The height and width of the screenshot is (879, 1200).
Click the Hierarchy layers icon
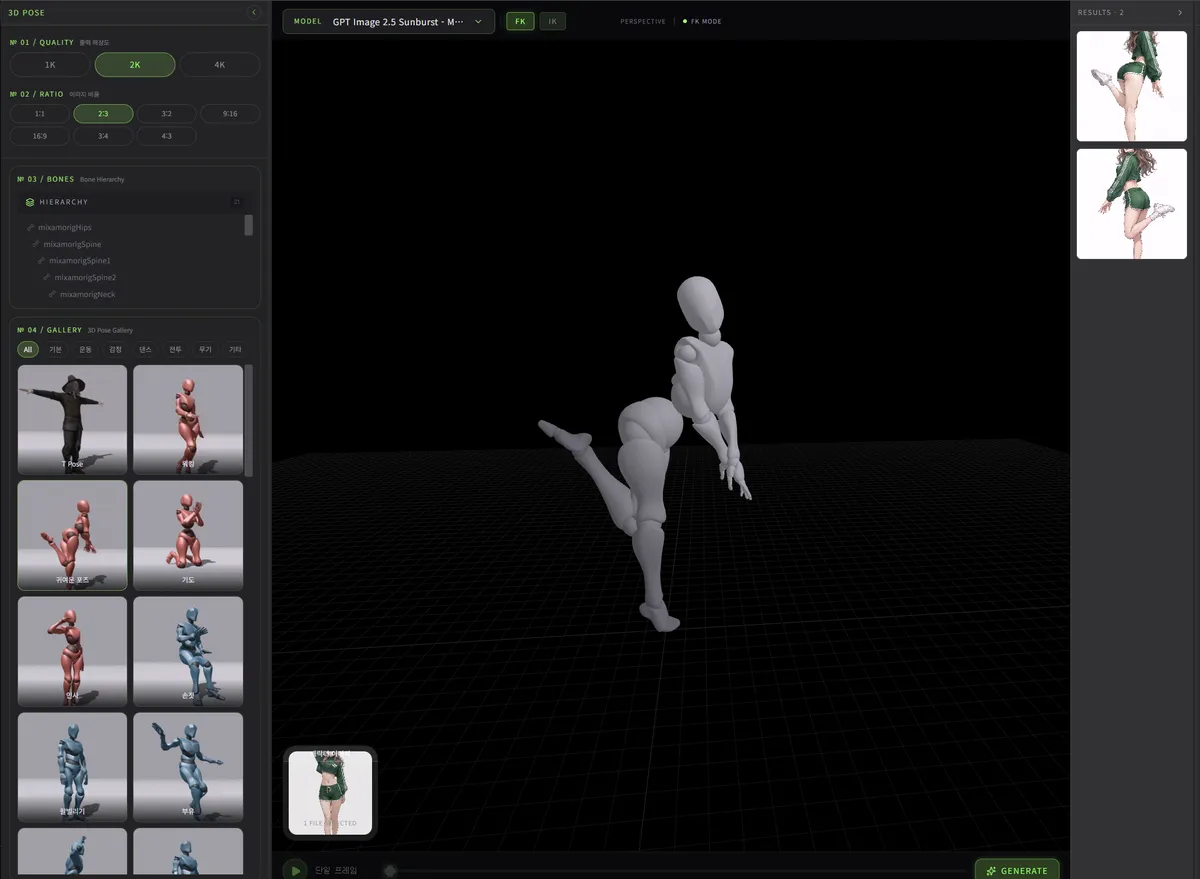[30, 202]
